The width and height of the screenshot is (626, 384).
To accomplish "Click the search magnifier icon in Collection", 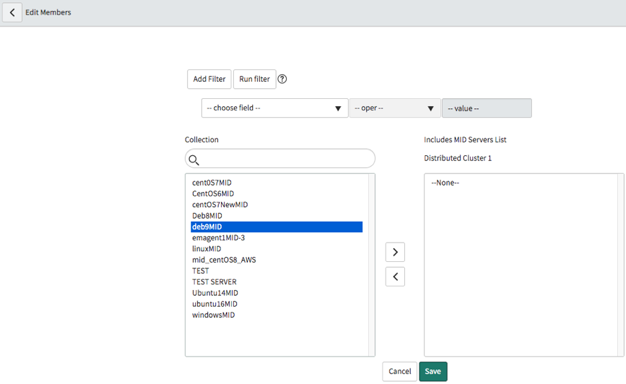I will (x=194, y=160).
